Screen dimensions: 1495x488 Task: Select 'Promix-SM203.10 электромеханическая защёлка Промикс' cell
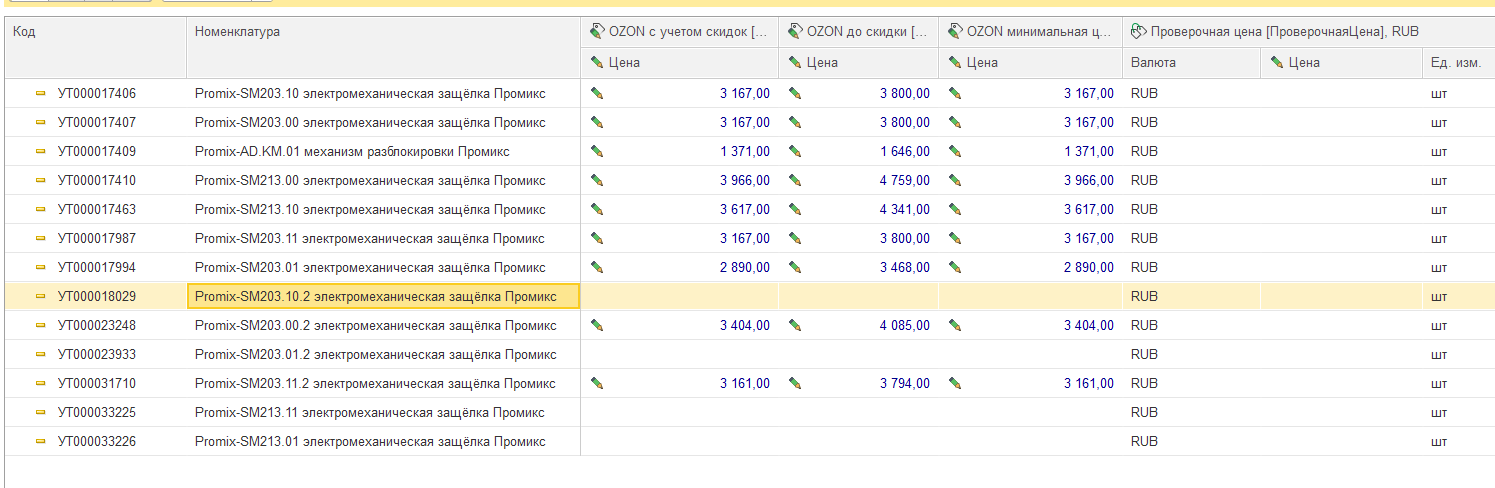[x=383, y=94]
